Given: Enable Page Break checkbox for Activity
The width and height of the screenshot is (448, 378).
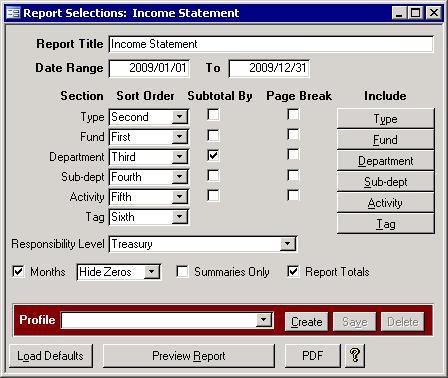Looking at the screenshot, I should tap(293, 195).
